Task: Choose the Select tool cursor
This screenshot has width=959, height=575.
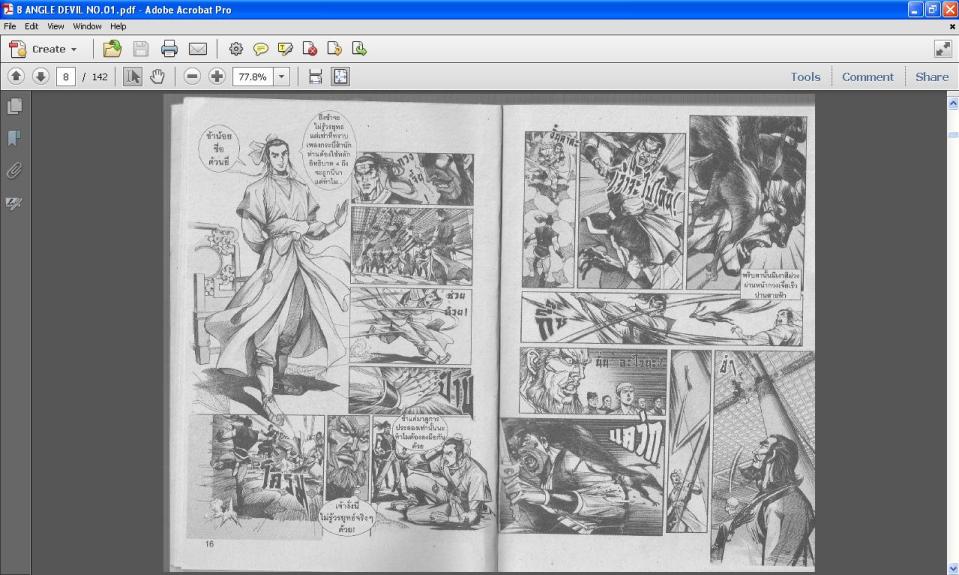Action: pyautogui.click(x=133, y=76)
